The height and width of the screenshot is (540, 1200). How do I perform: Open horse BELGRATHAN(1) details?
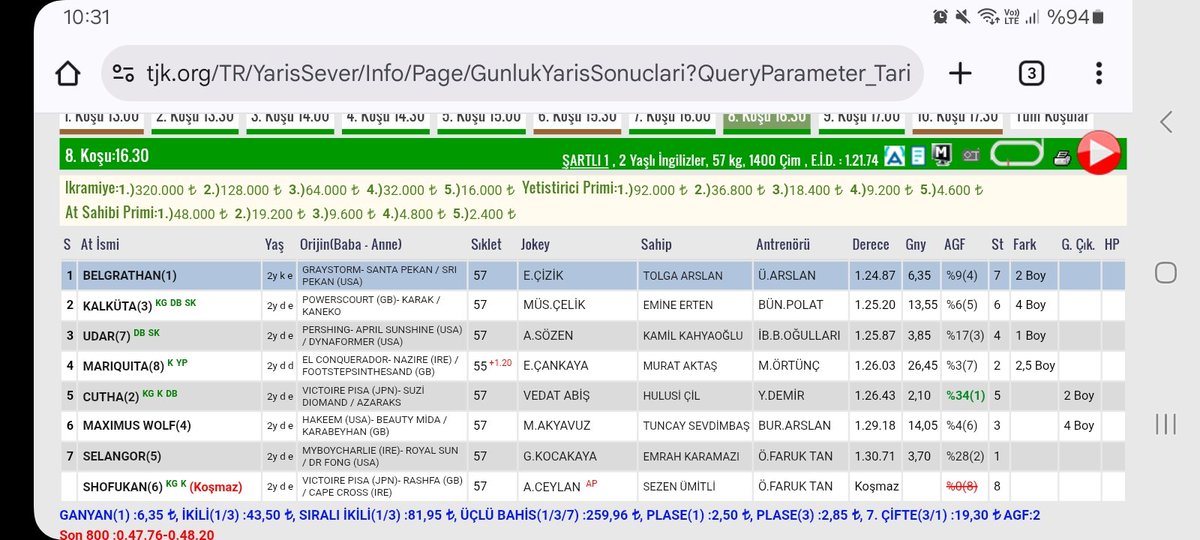point(128,276)
